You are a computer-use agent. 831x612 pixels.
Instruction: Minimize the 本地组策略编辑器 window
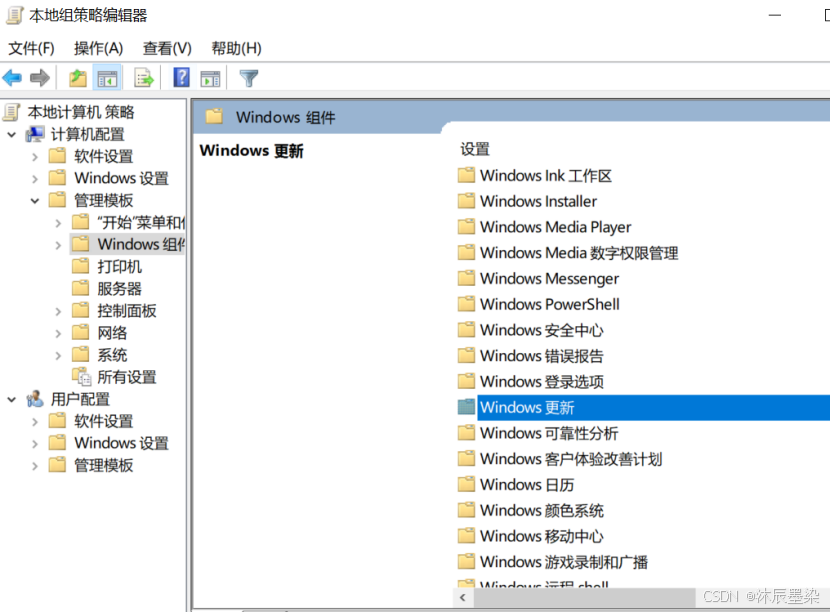(775, 15)
